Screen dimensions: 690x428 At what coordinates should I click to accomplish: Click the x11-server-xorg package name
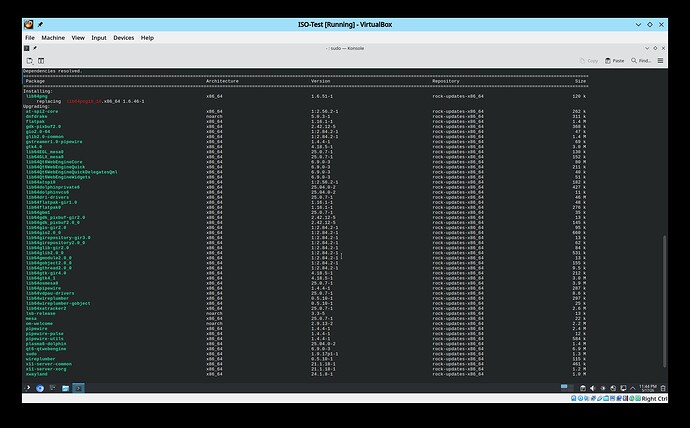point(46,369)
